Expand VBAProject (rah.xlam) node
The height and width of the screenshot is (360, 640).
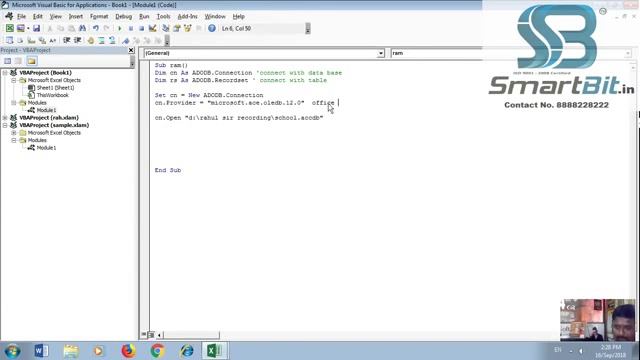[5, 118]
